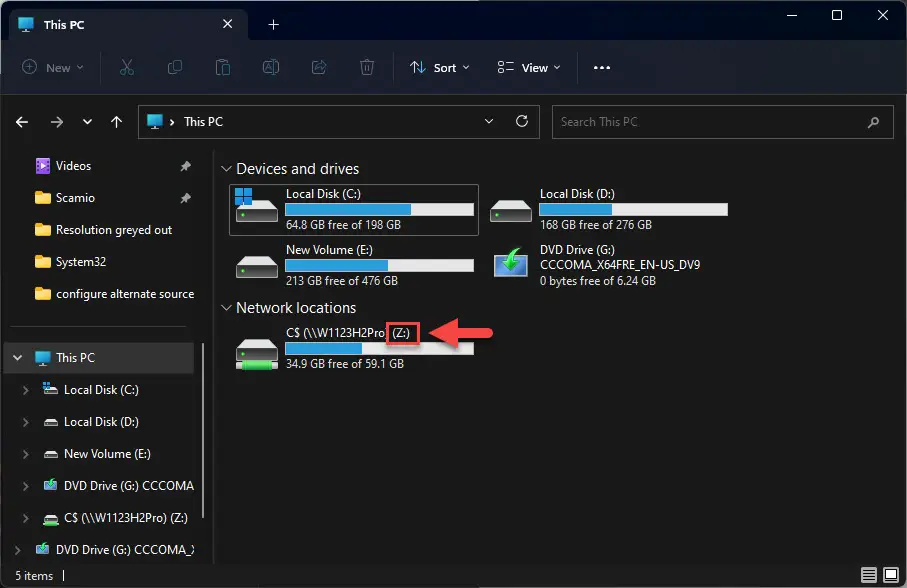Viewport: 907px width, 588px height.
Task: Open search within This PC
Action: [x=722, y=121]
